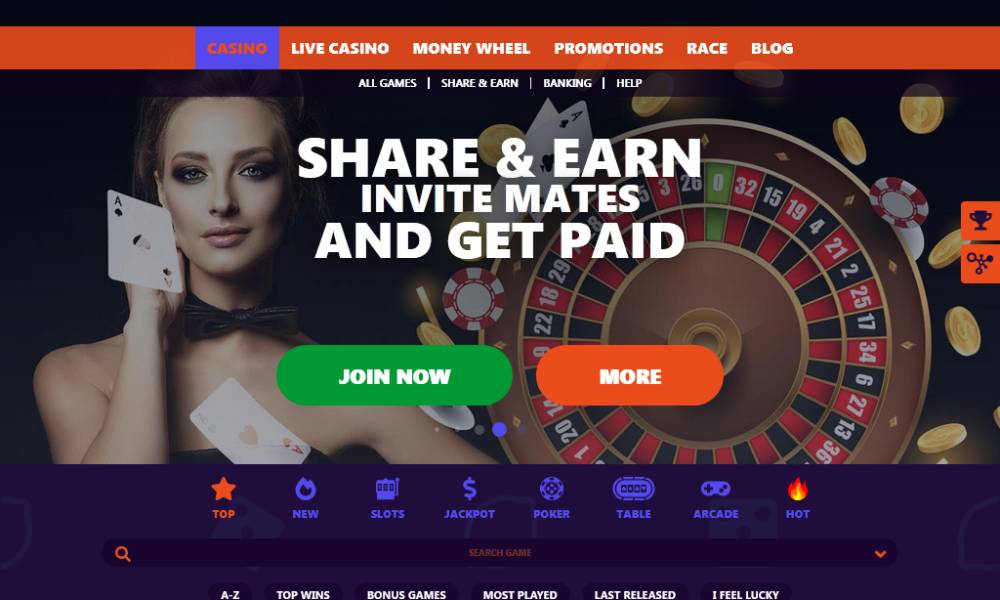1000x600 pixels.
Task: Open the Jackpot dollar icon
Action: (x=469, y=489)
